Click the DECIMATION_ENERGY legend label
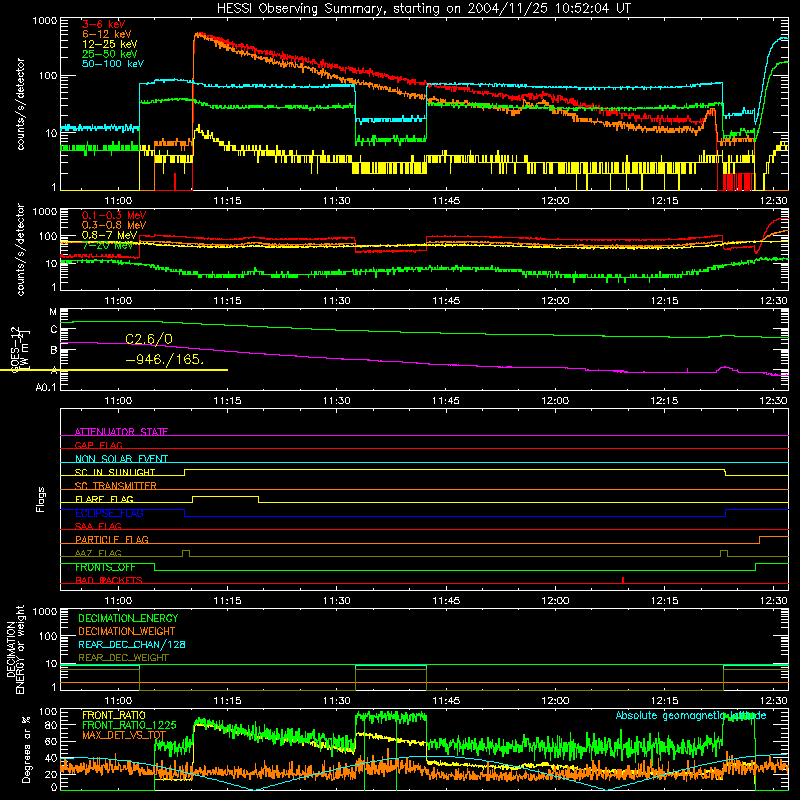Screen dimensions: 800x800 128,618
